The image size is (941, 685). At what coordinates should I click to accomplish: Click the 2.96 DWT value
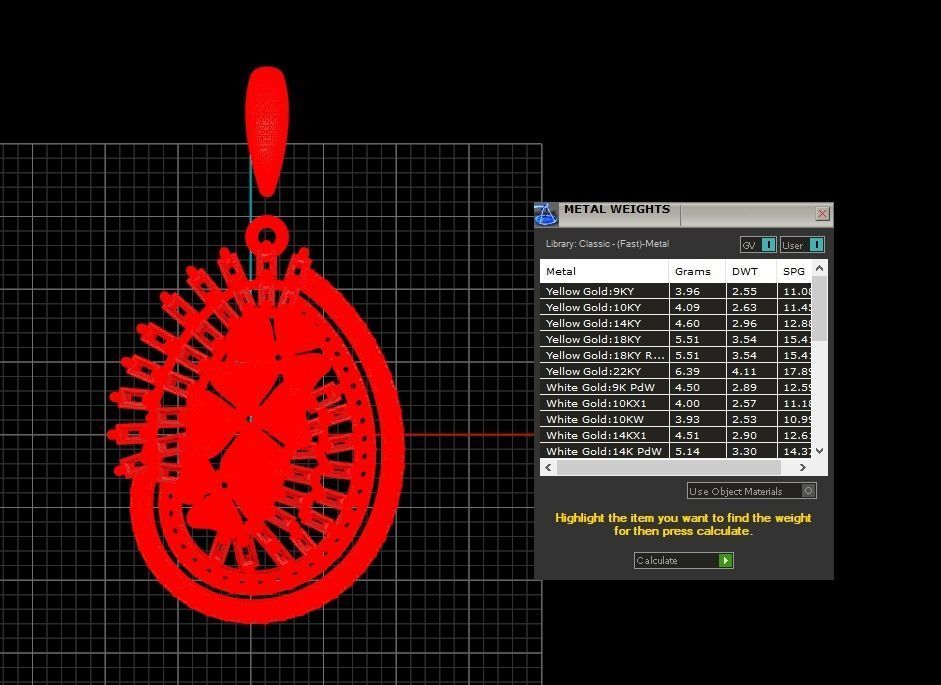click(x=744, y=323)
